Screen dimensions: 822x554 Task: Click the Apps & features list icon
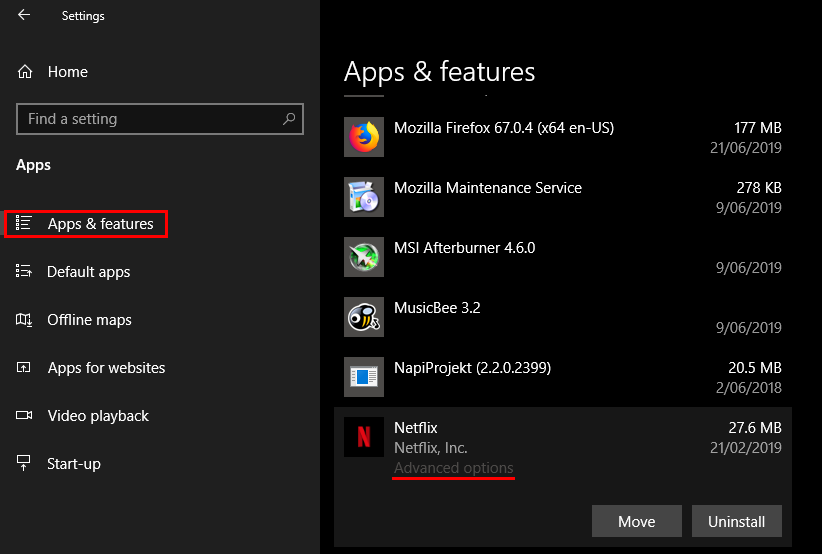[x=24, y=223]
